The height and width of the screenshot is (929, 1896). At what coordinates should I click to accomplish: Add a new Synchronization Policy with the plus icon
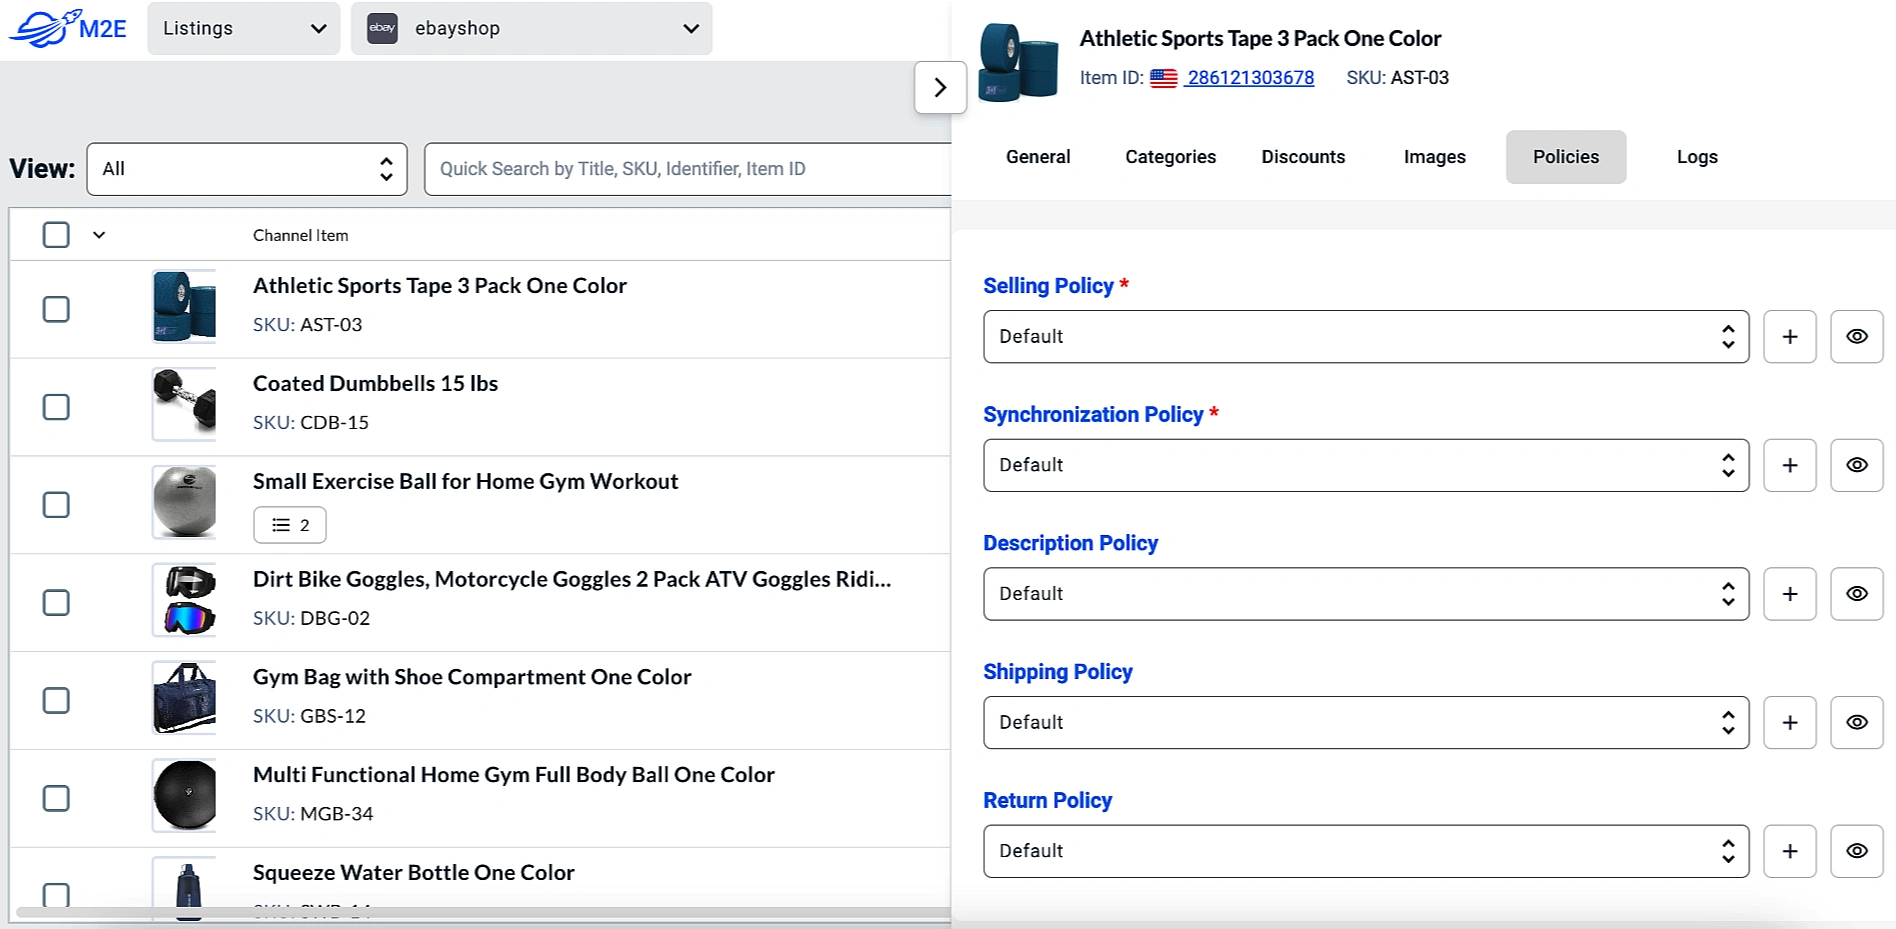point(1789,465)
